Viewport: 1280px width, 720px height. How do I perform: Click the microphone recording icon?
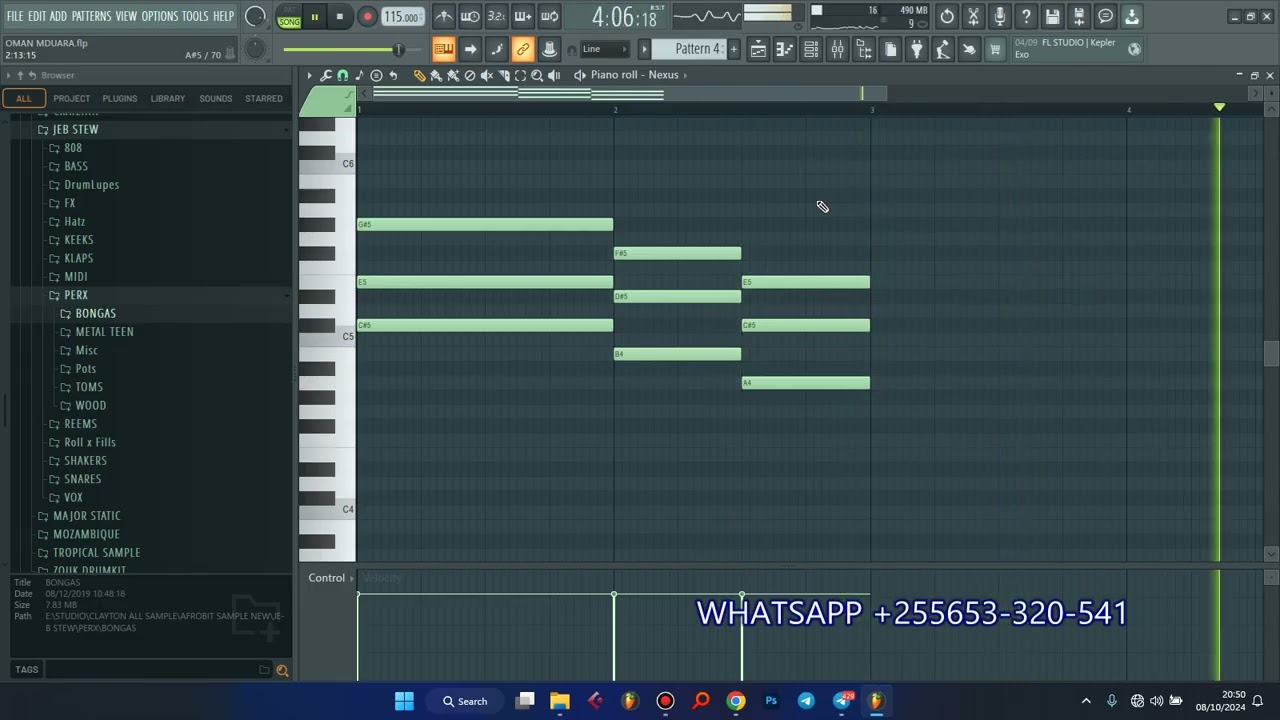999,16
